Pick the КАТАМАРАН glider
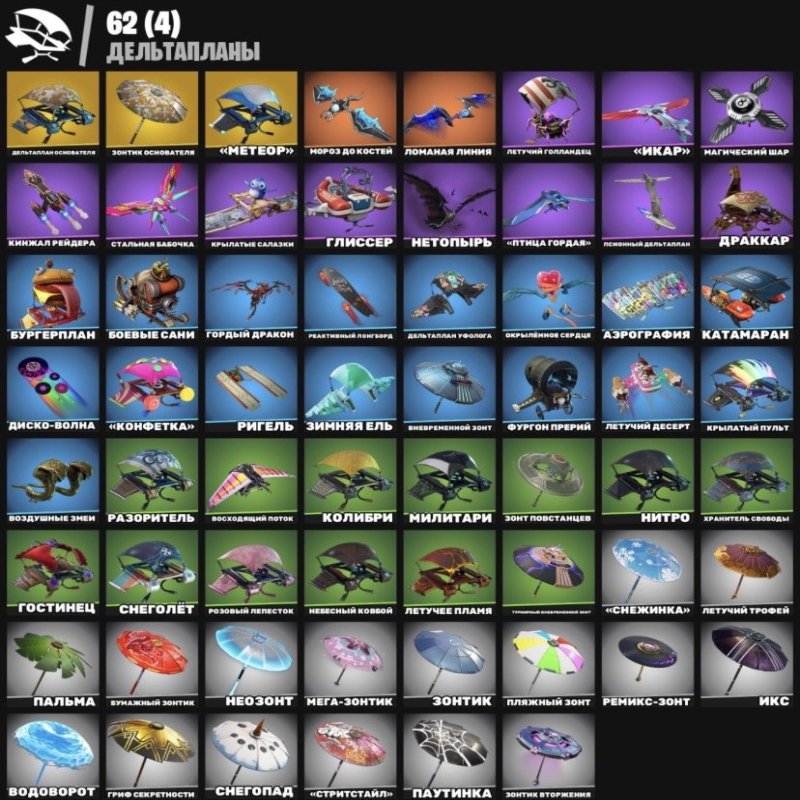The height and width of the screenshot is (800, 800). (x=746, y=298)
